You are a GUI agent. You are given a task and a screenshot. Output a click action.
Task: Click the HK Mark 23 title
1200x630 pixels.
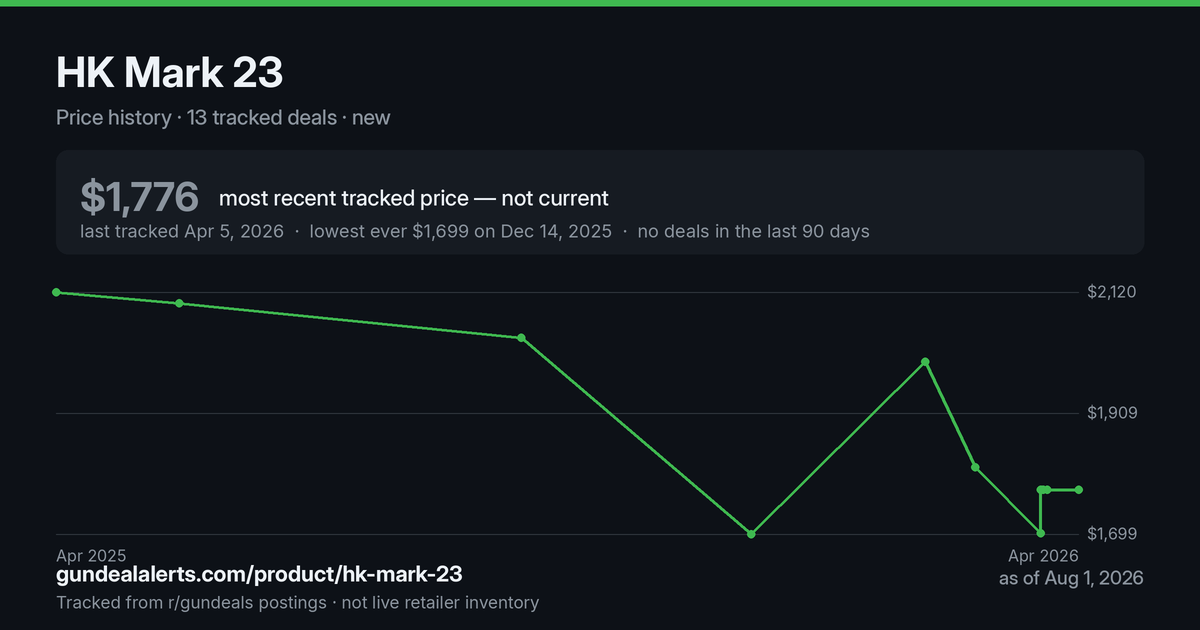click(170, 73)
